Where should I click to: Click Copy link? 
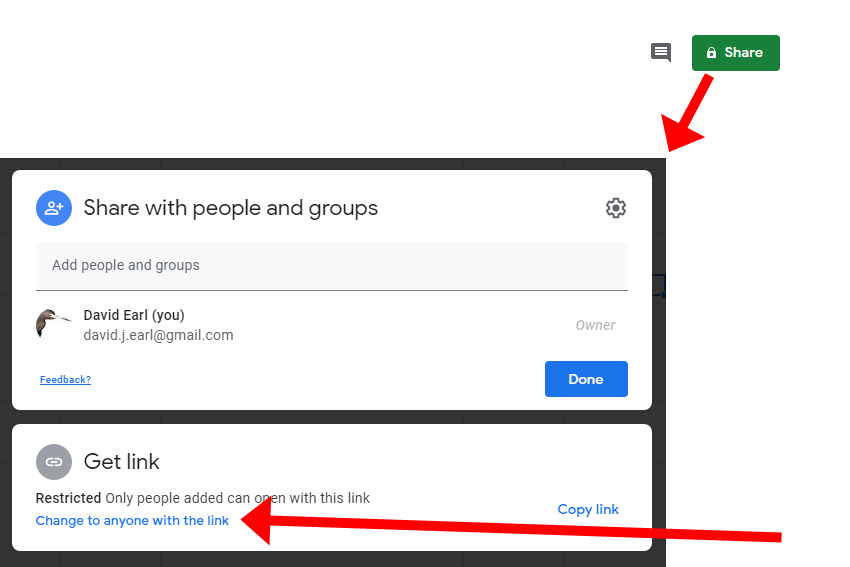[x=588, y=510]
